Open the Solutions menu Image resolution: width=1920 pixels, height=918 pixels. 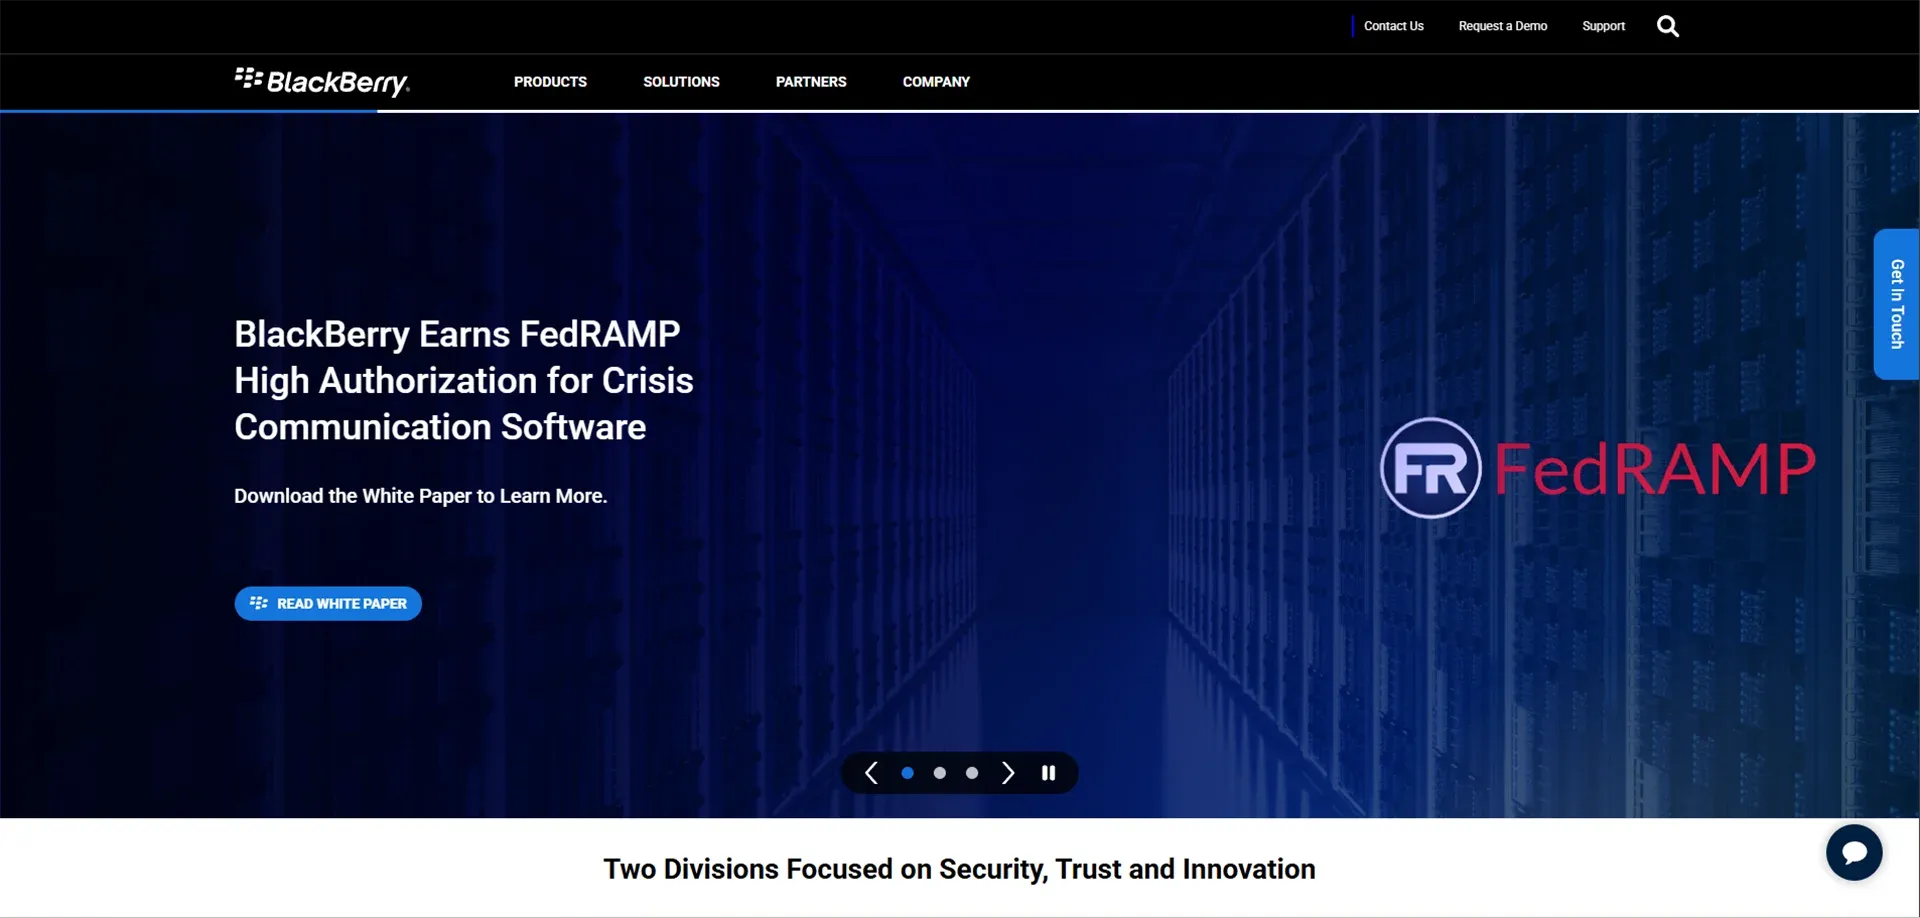click(x=681, y=82)
